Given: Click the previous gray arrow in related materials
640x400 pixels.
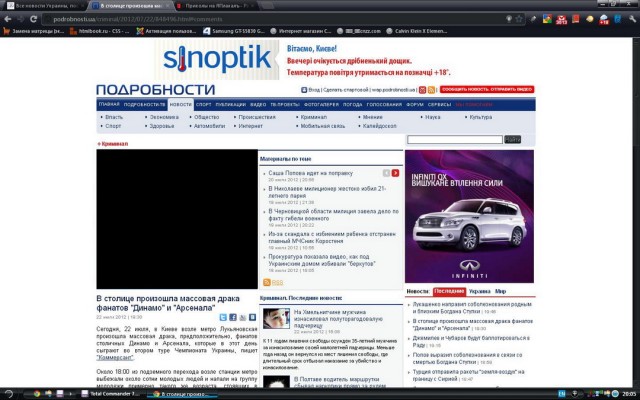Looking at the screenshot, I should coord(386,173).
